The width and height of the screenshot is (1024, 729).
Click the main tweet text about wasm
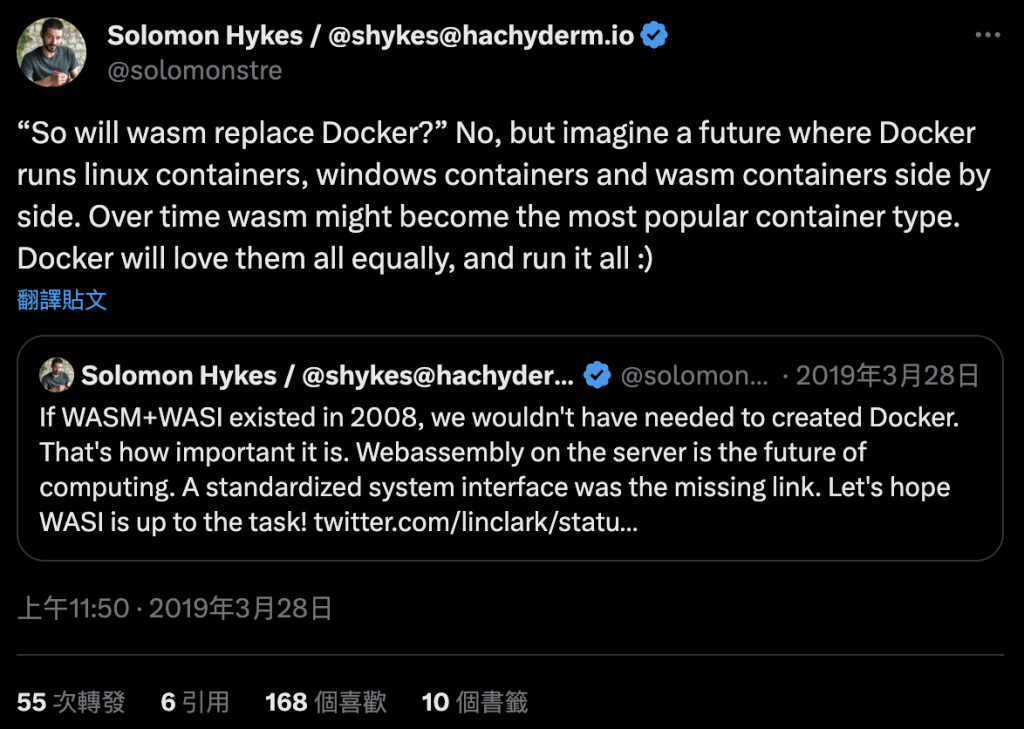500,196
